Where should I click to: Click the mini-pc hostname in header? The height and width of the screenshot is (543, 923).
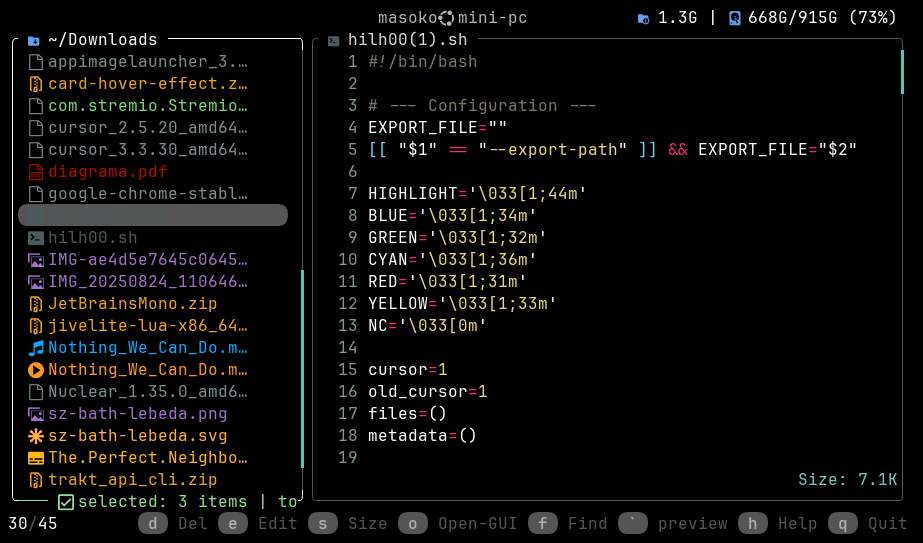(x=493, y=18)
